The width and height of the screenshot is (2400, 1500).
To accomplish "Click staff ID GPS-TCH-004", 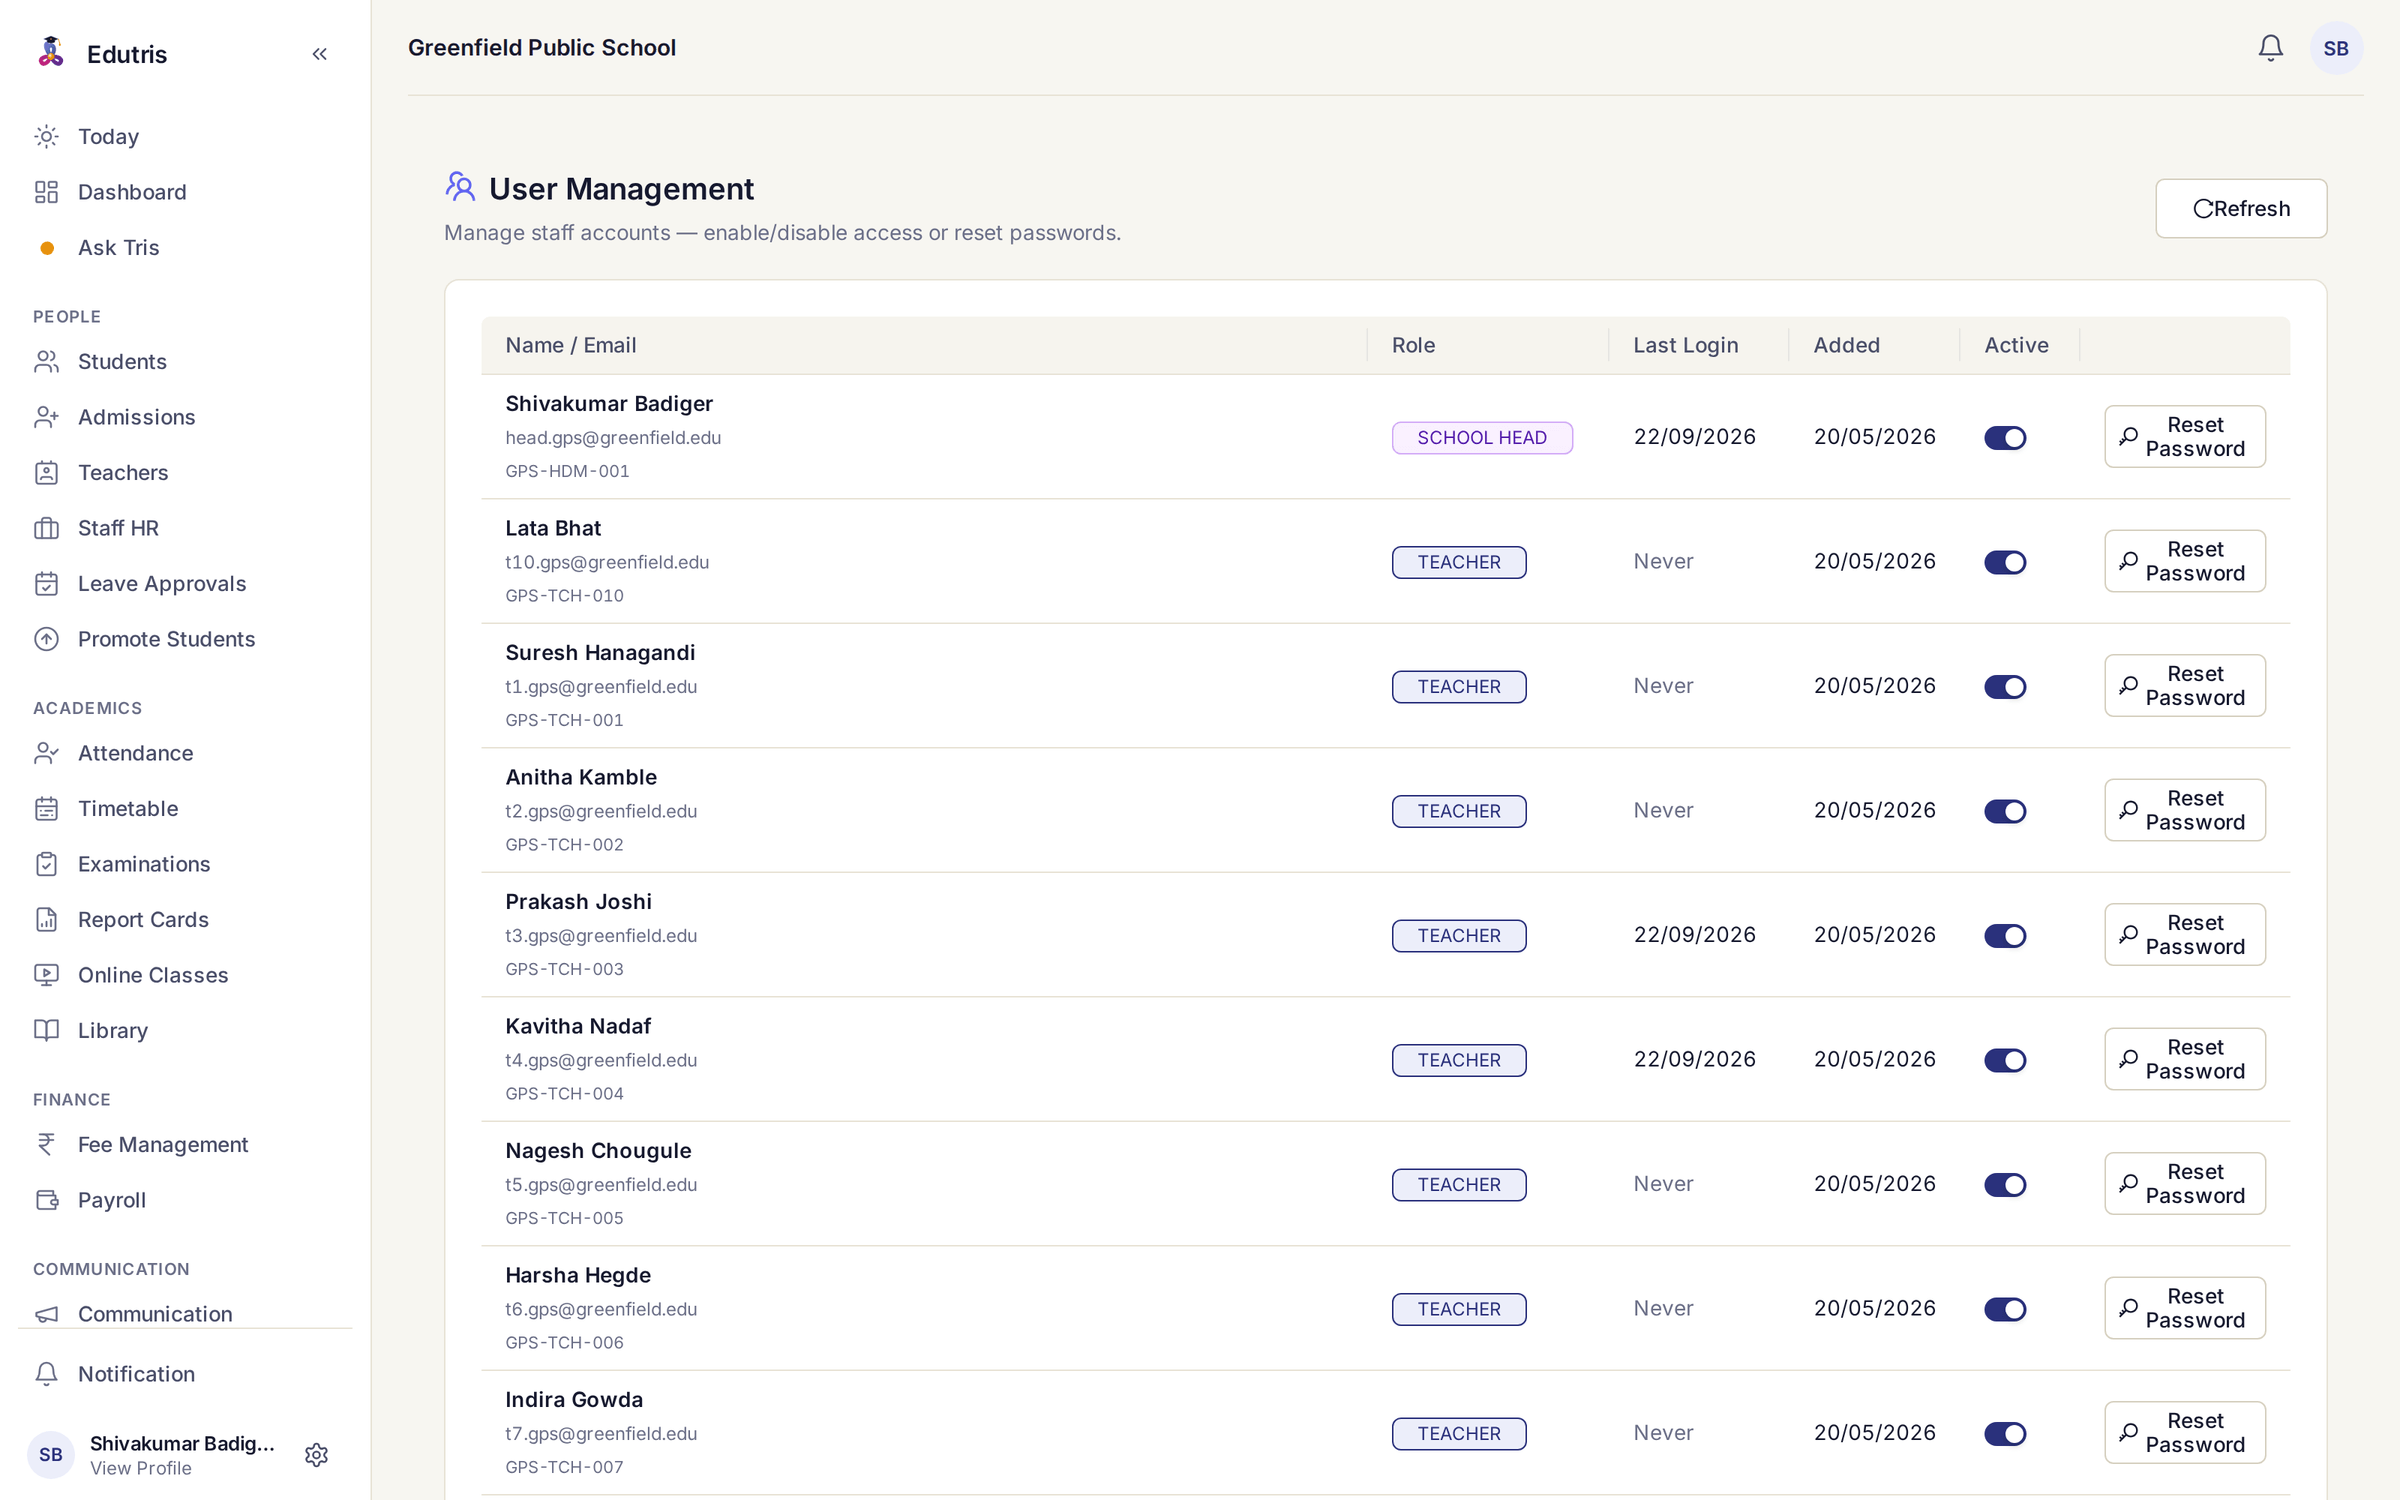I will click(564, 1093).
